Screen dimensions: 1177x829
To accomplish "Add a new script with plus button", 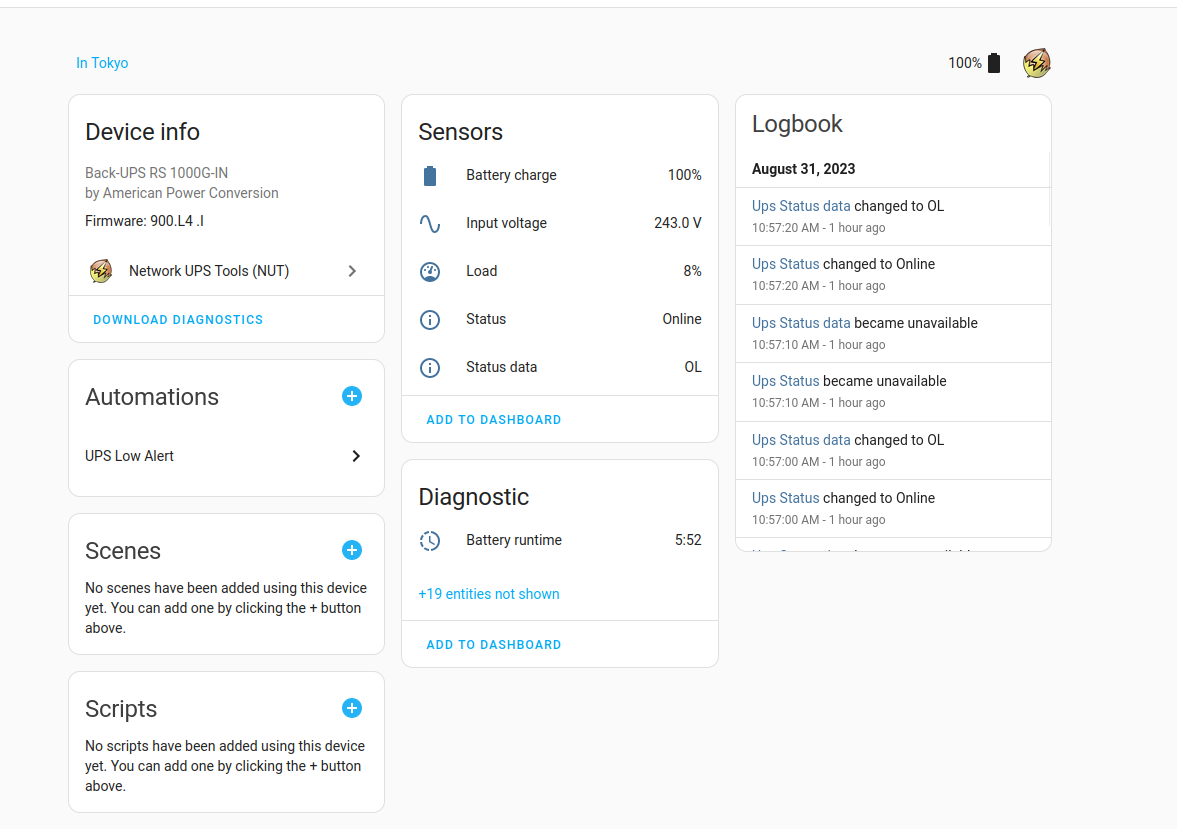I will pos(352,709).
